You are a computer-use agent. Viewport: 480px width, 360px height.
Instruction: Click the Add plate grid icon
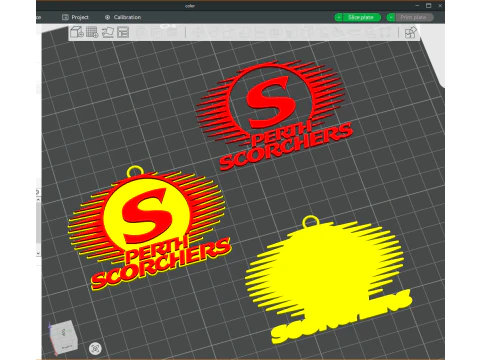point(92,32)
